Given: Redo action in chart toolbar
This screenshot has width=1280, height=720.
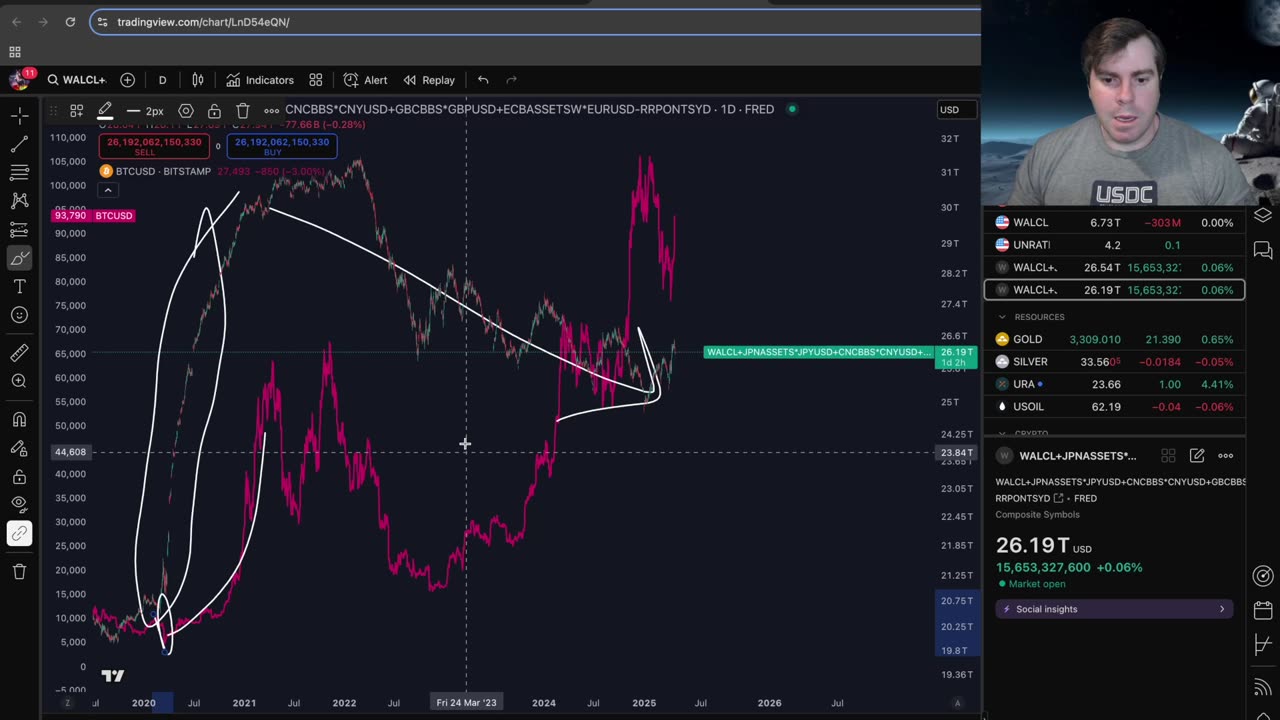Looking at the screenshot, I should (x=512, y=80).
